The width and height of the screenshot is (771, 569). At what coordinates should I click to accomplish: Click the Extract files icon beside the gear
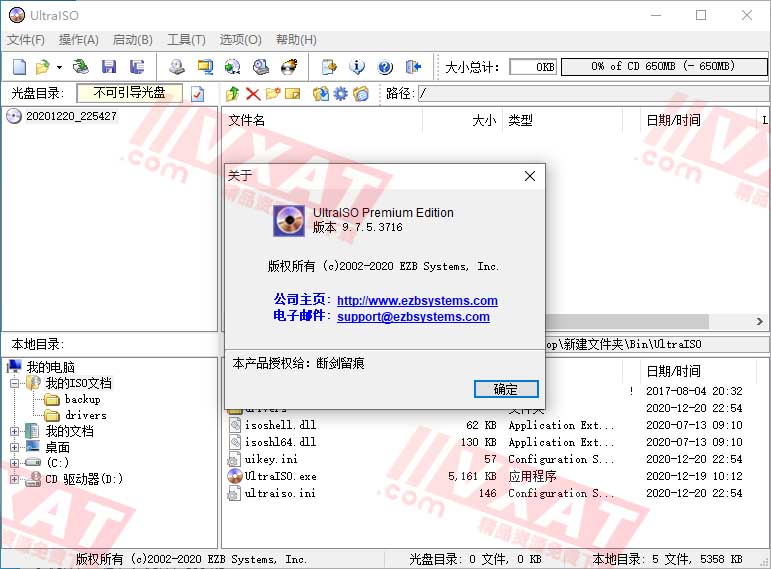pos(321,93)
